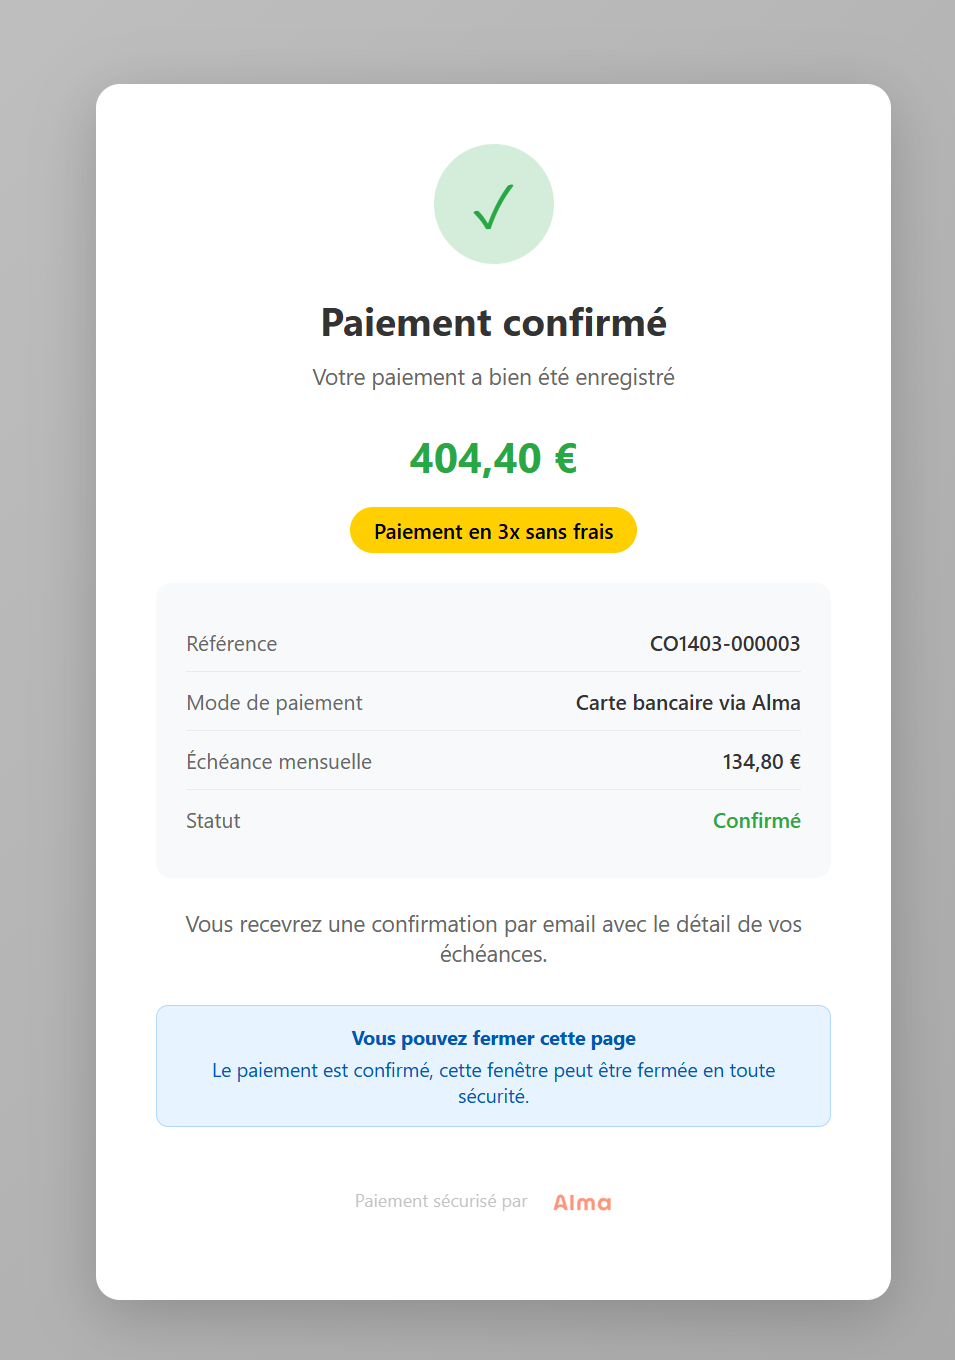Click the 404,40 € total amount
This screenshot has width=955, height=1360.
493,459
